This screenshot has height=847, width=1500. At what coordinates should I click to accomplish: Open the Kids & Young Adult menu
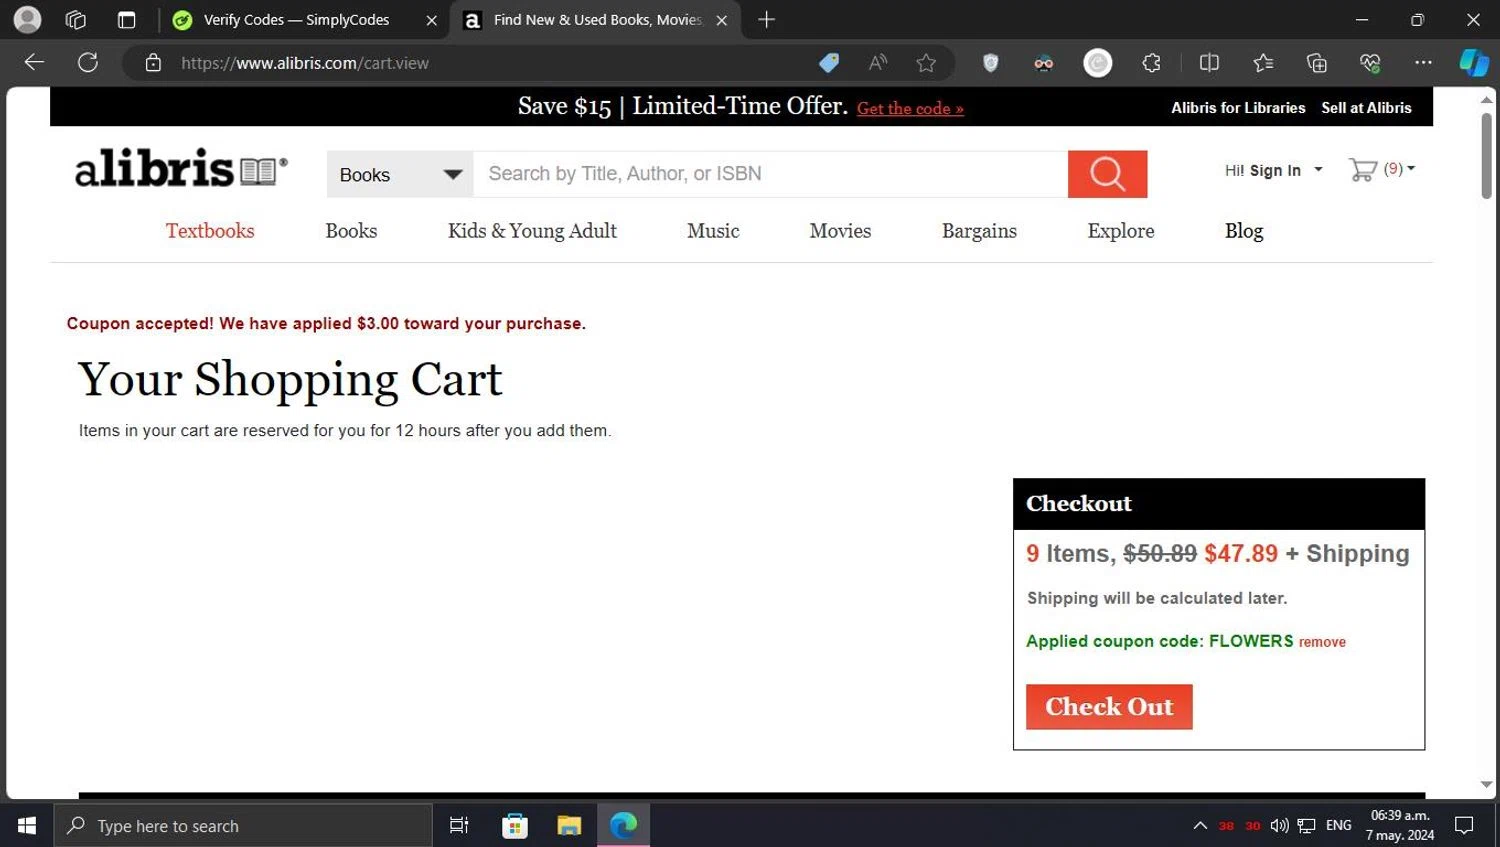(532, 231)
